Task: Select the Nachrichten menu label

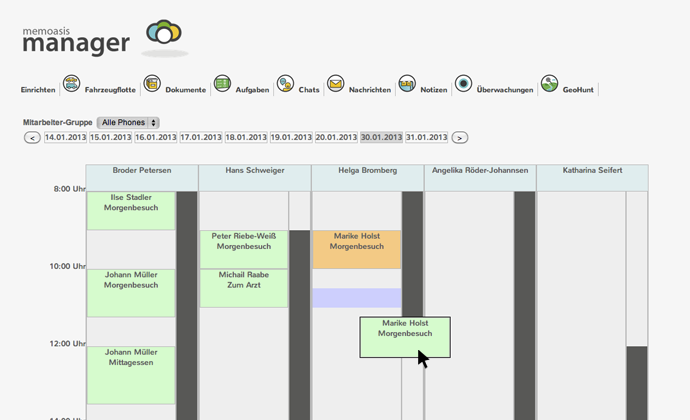Action: pos(370,90)
